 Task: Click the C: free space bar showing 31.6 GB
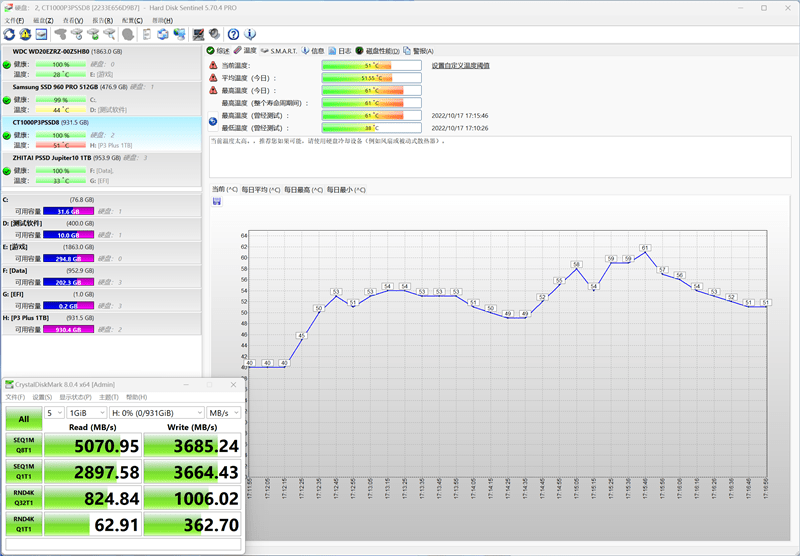click(x=68, y=211)
